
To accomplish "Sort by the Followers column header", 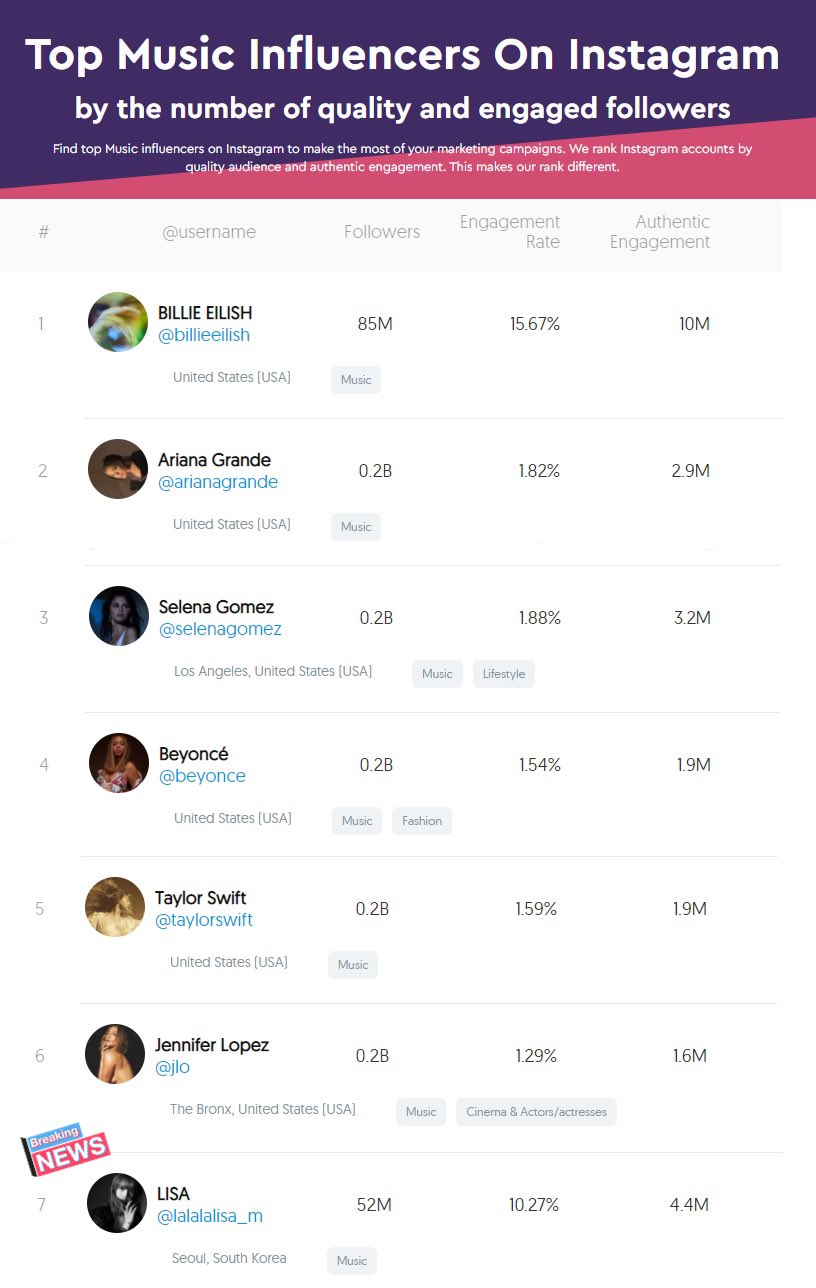I will pos(382,232).
